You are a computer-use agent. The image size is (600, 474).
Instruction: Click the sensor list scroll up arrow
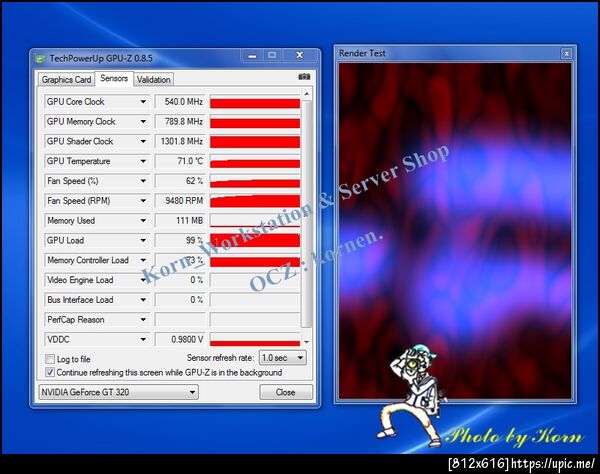[306, 94]
